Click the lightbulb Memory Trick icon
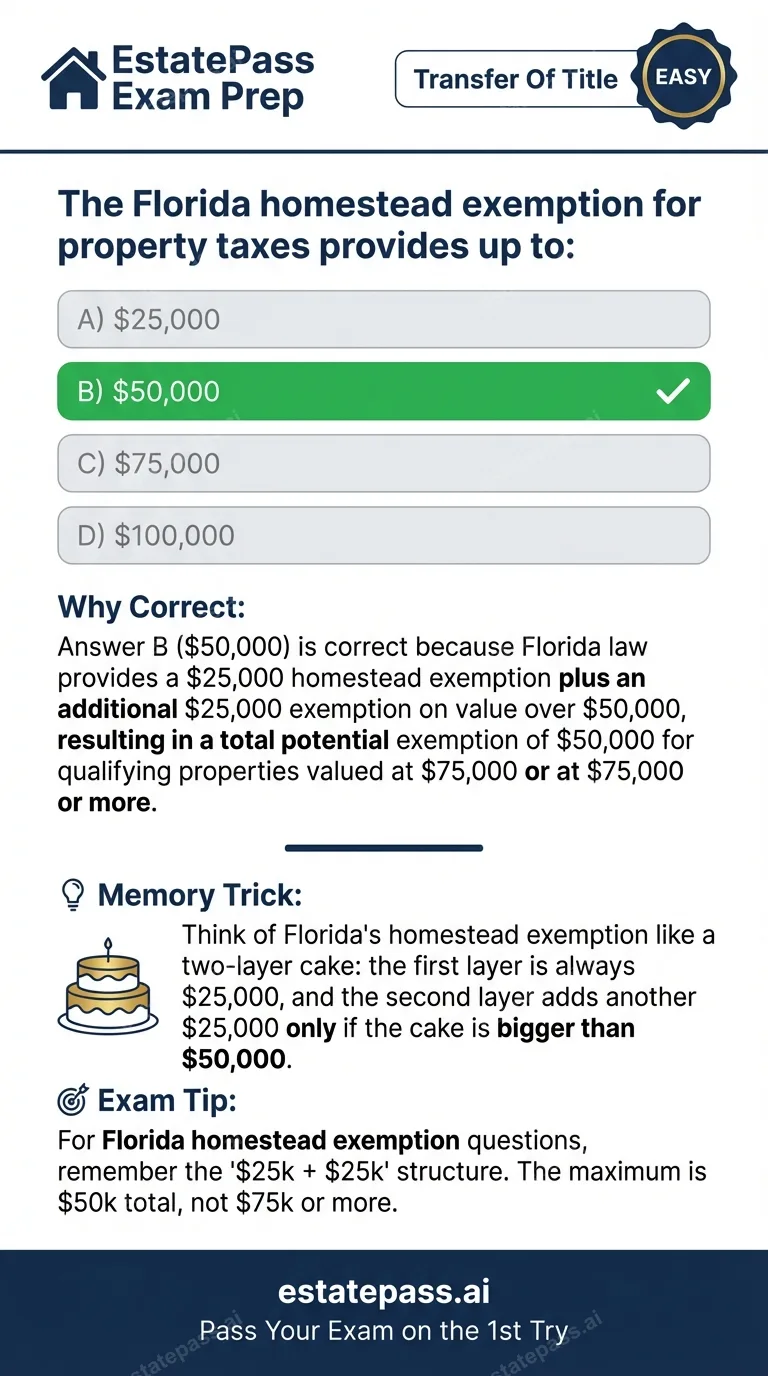The height and width of the screenshot is (1376, 768). click(x=71, y=894)
